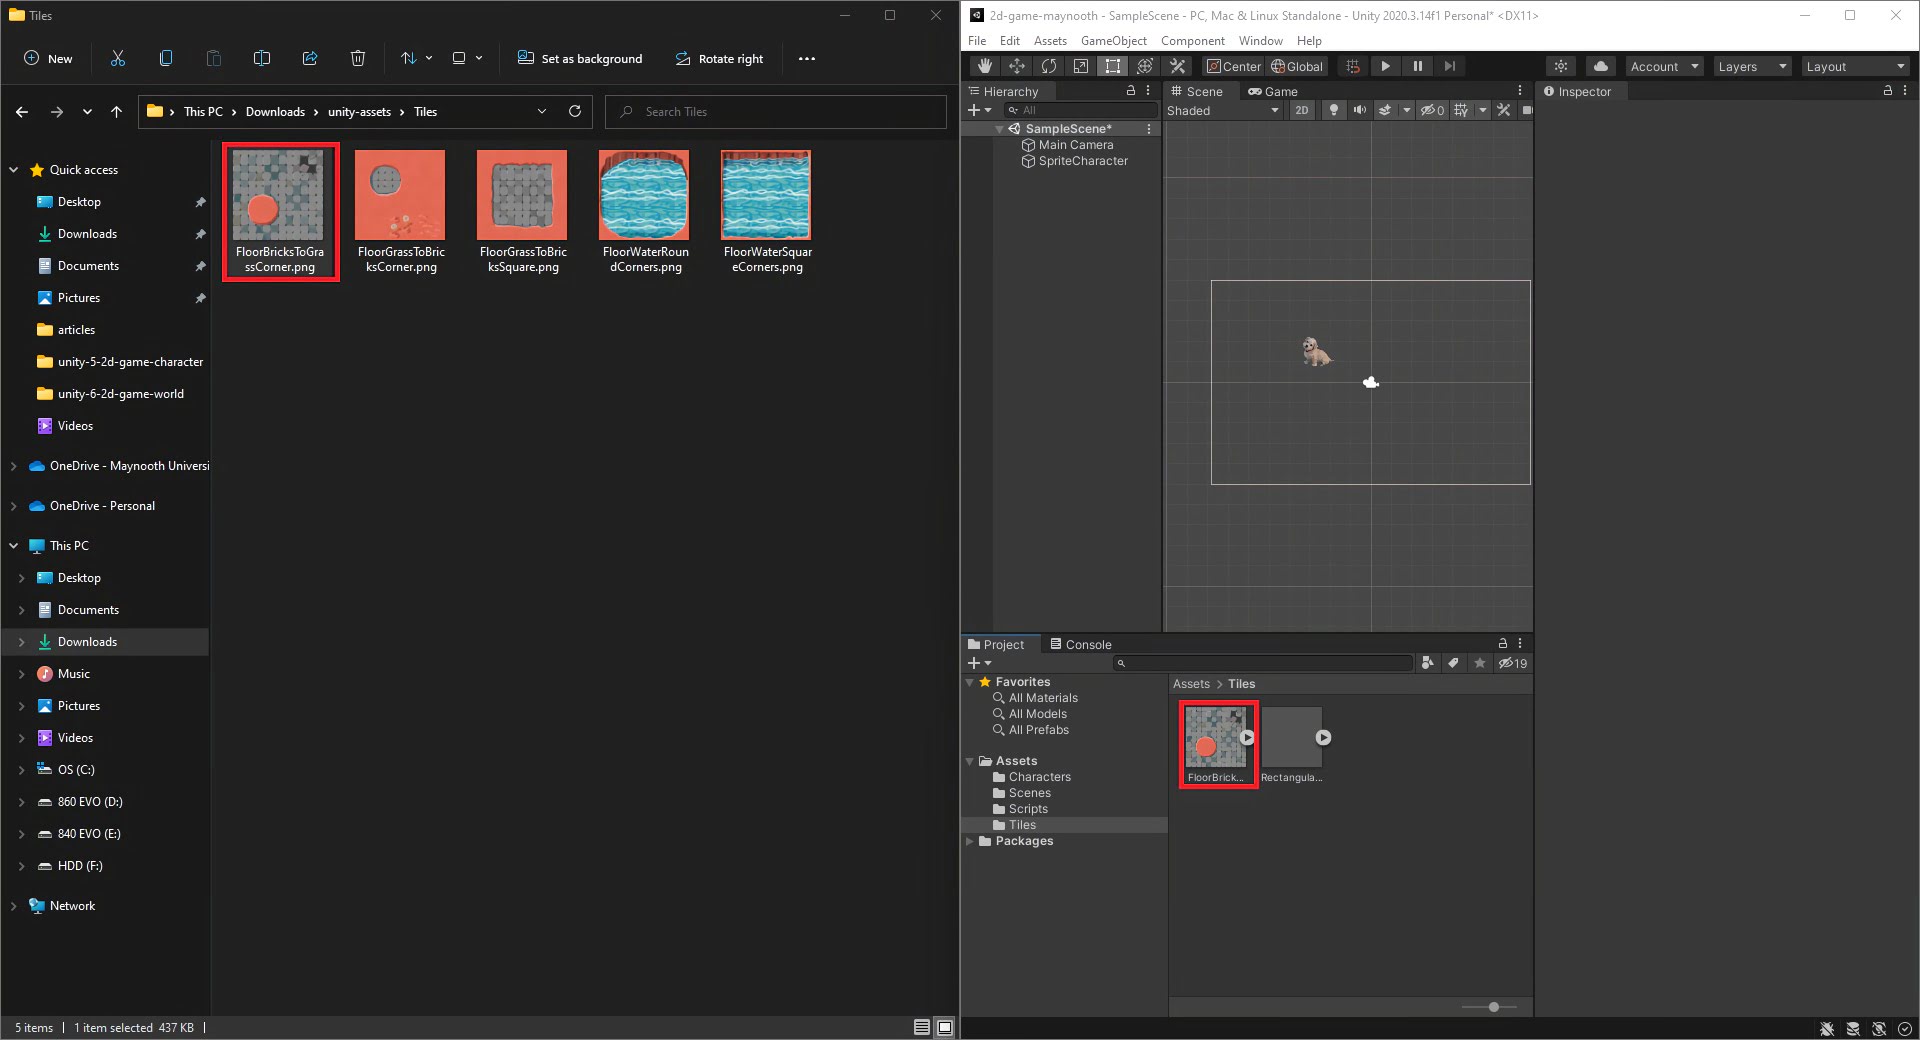Image resolution: width=1920 pixels, height=1040 pixels.
Task: Click Set as background in Explorer
Action: click(x=580, y=58)
